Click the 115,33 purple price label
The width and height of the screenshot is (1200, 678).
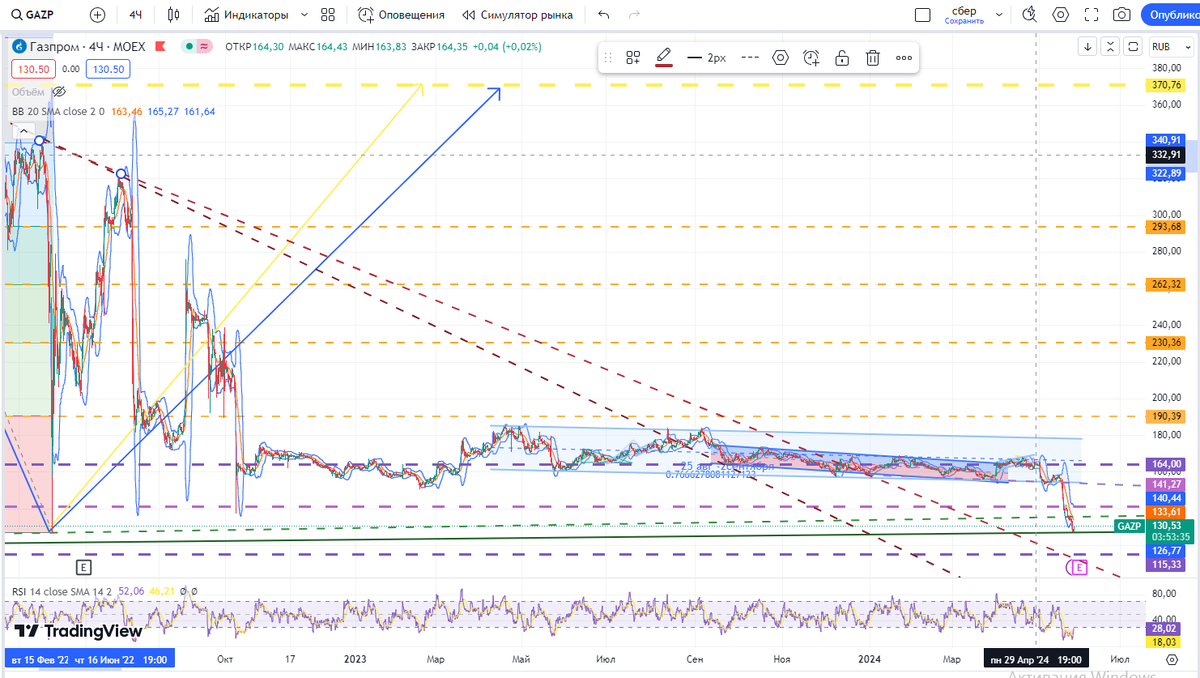(x=1168, y=565)
